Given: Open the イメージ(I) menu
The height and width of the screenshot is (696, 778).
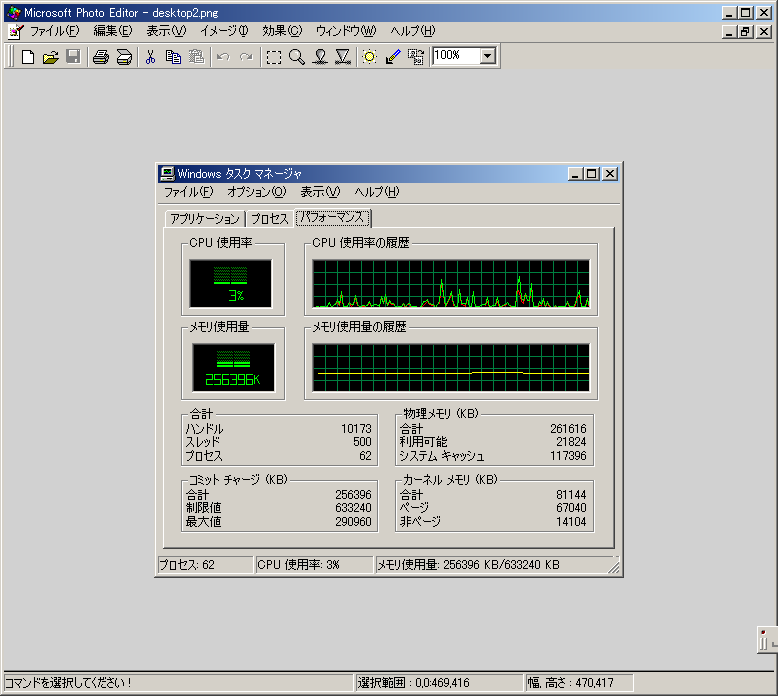Looking at the screenshot, I should pos(224,31).
